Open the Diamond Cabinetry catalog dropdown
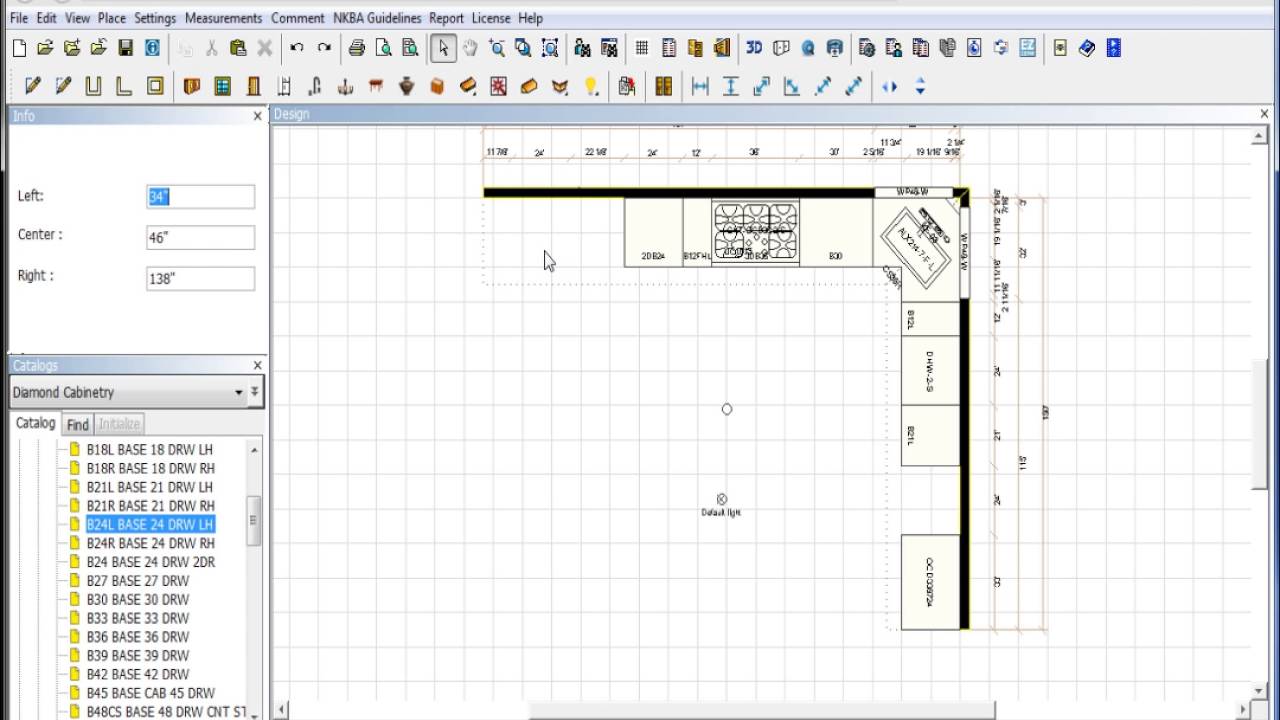This screenshot has width=1280, height=720. click(x=128, y=392)
